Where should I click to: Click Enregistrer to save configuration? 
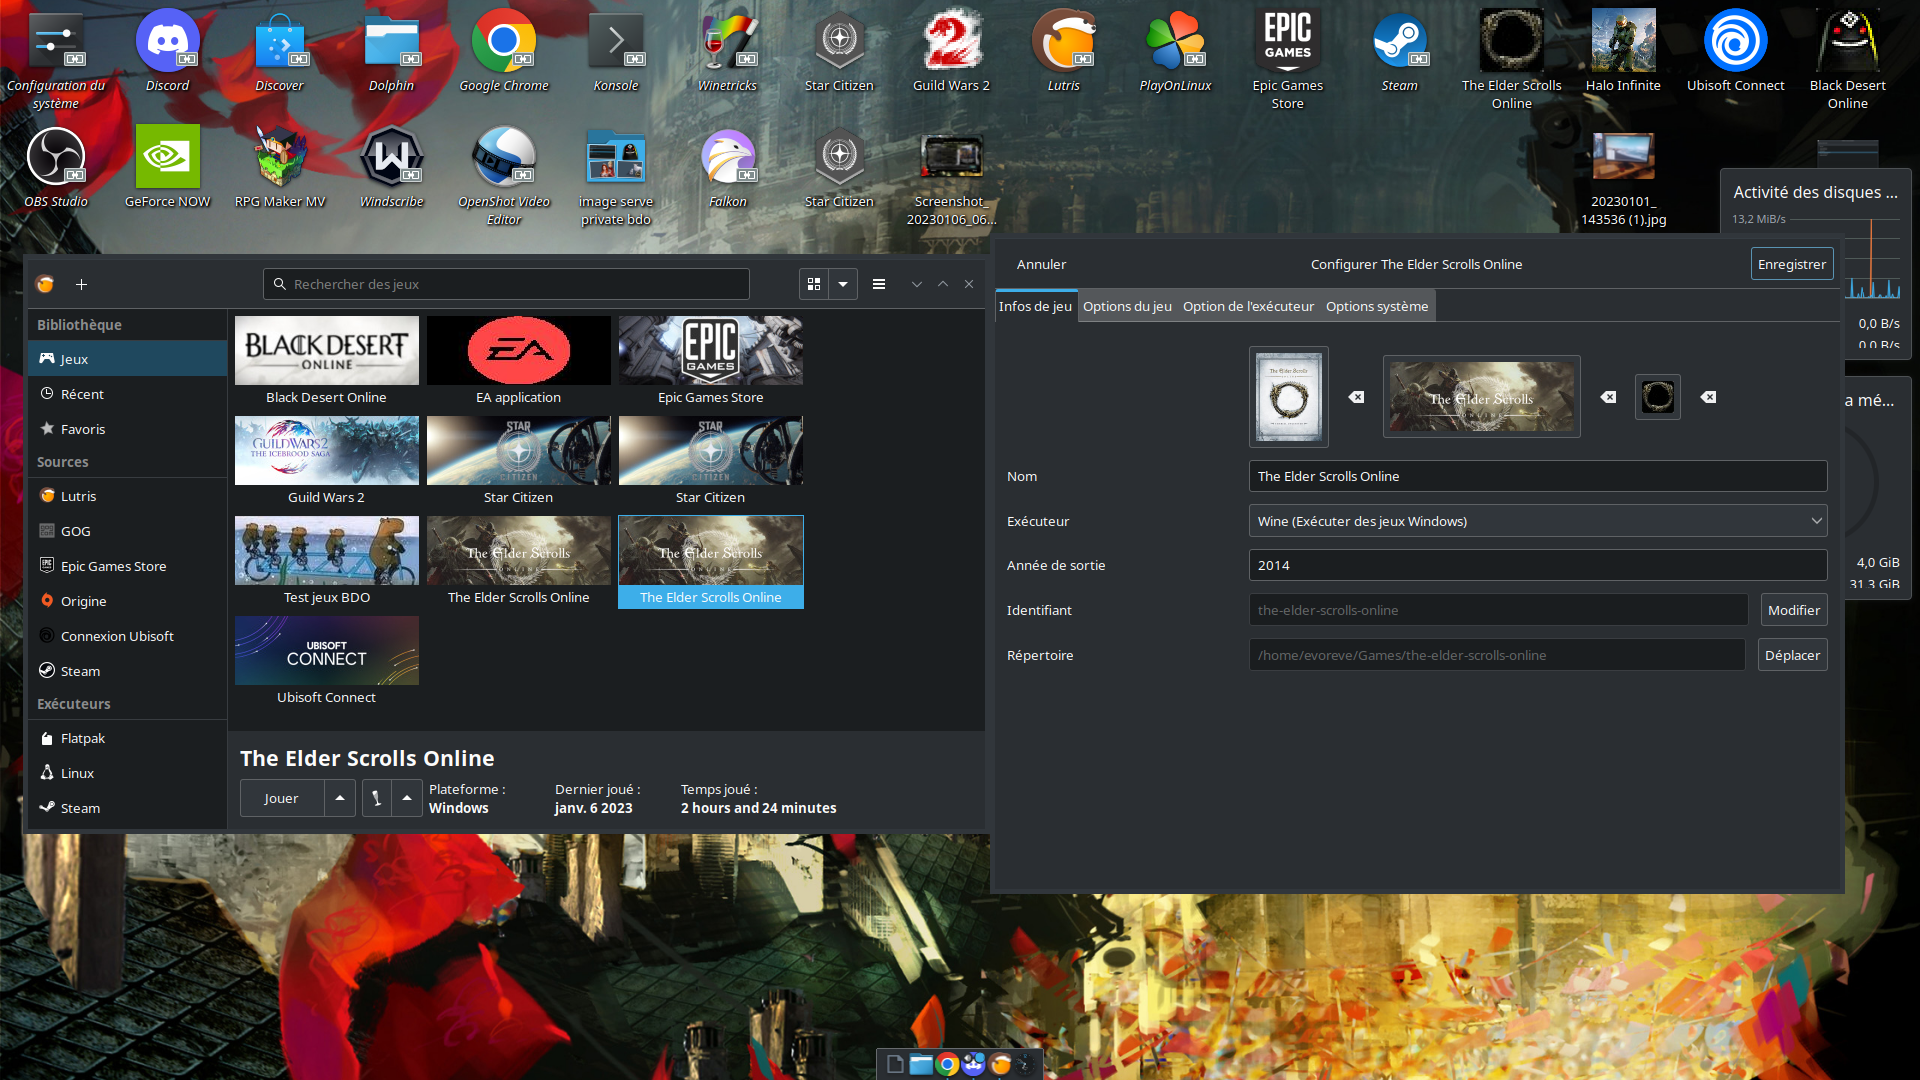coord(1791,264)
